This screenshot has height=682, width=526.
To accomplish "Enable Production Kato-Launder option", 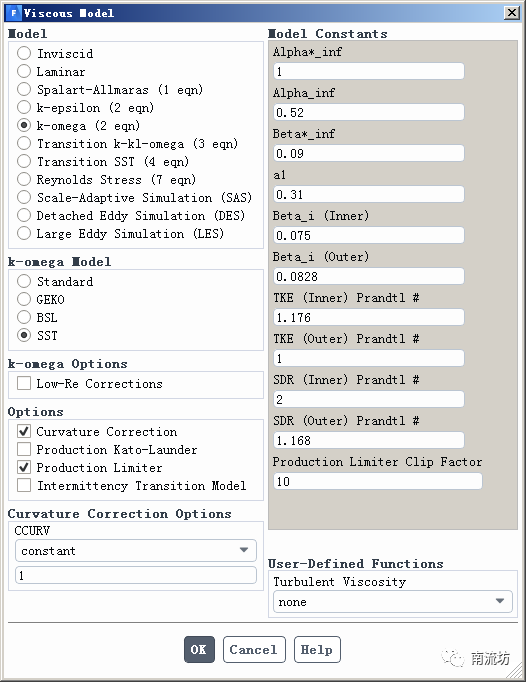I will (24, 449).
